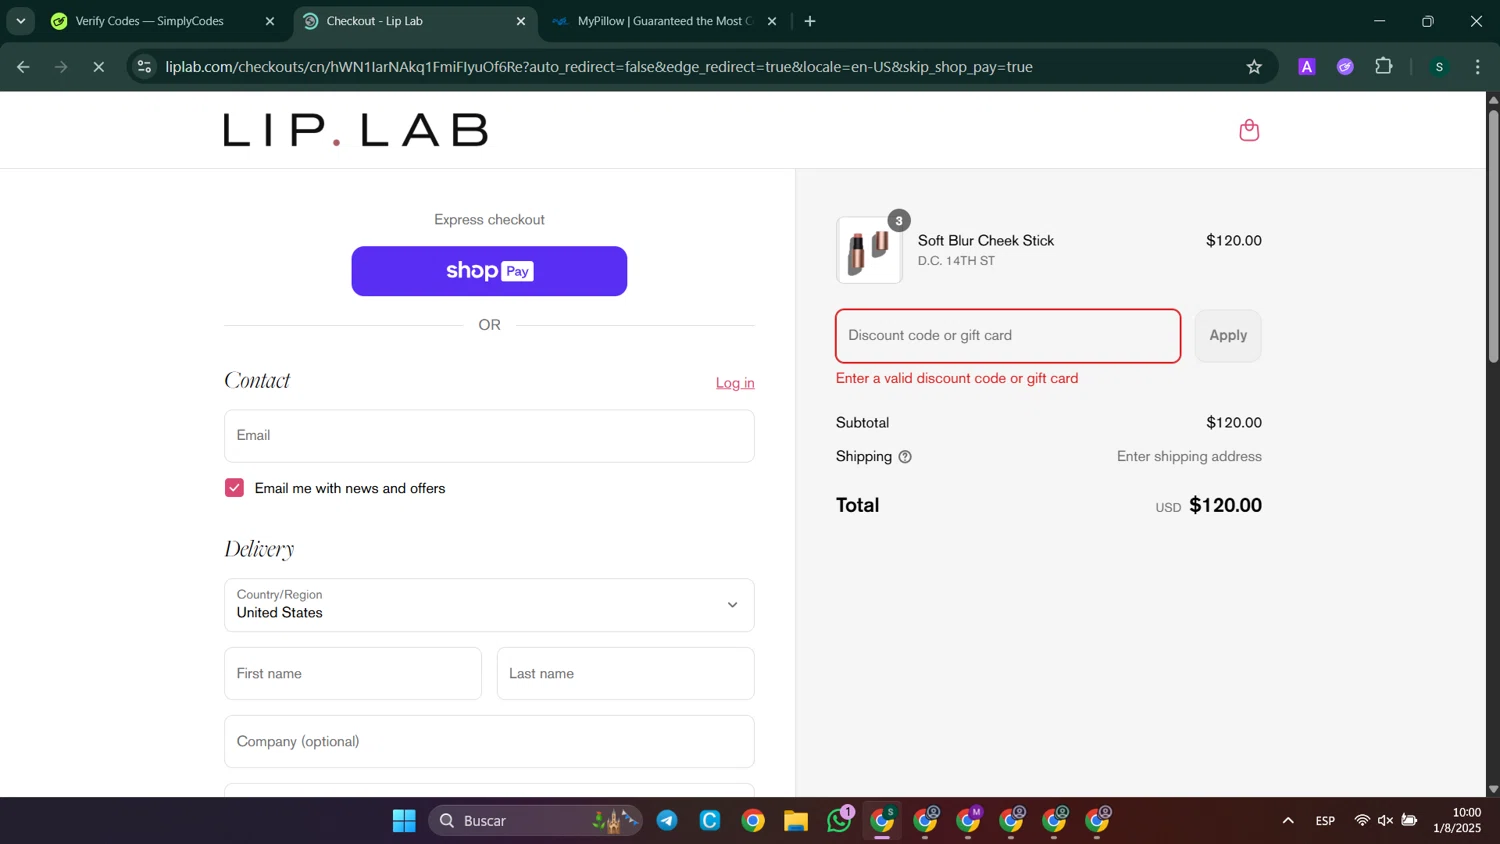Close the Checkout - Lip Lab tab
1500x844 pixels.
pos(520,21)
